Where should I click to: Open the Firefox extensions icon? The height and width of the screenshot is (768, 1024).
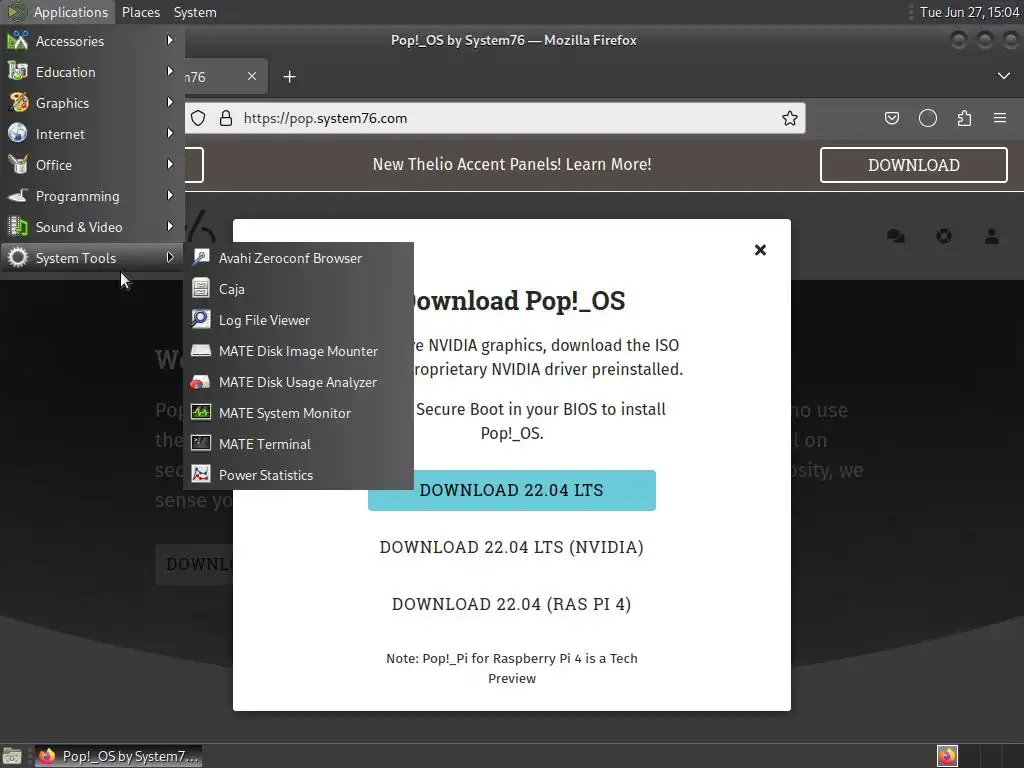[x=964, y=118]
